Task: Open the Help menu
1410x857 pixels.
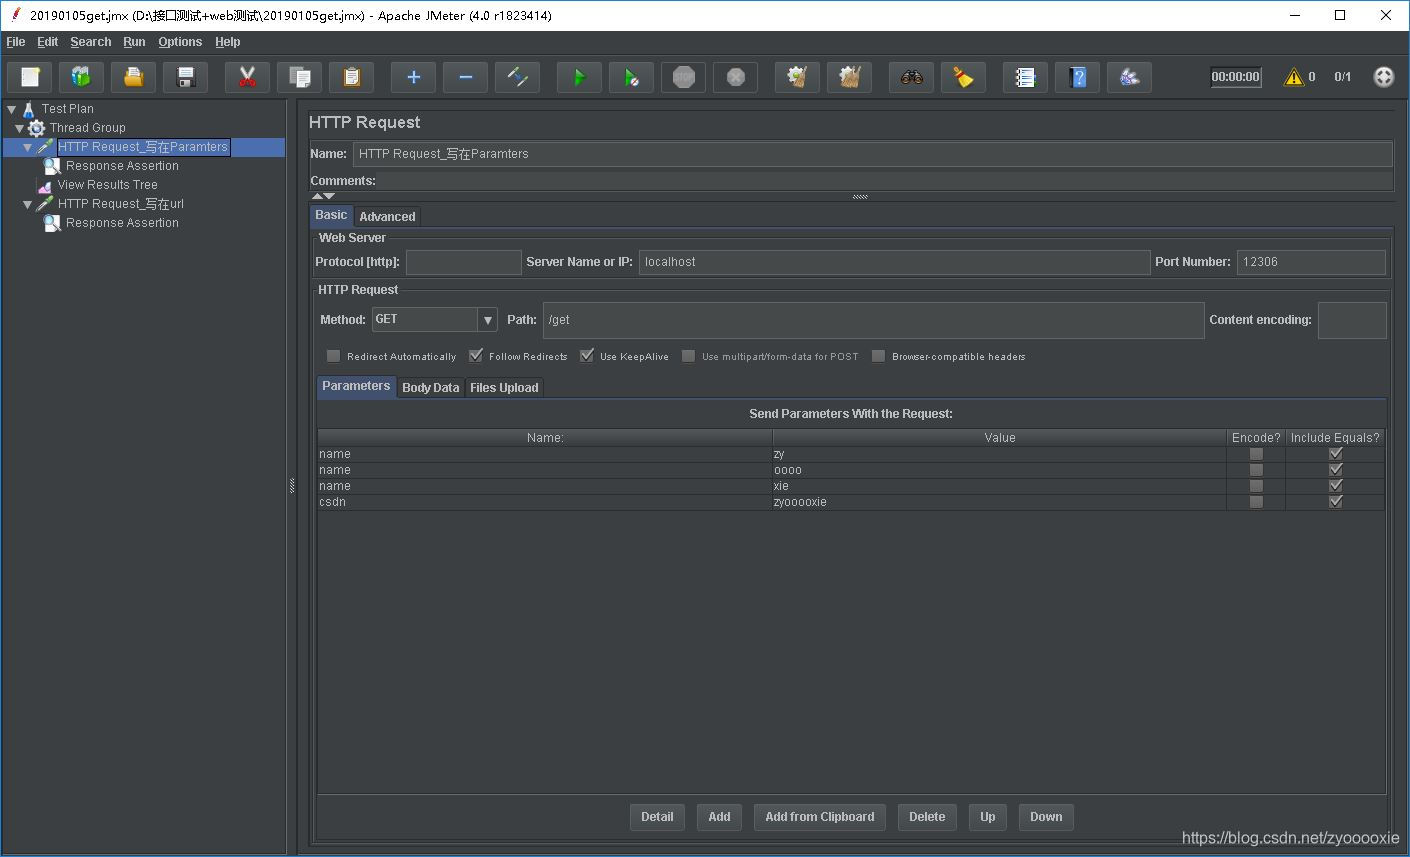Action: coord(228,42)
